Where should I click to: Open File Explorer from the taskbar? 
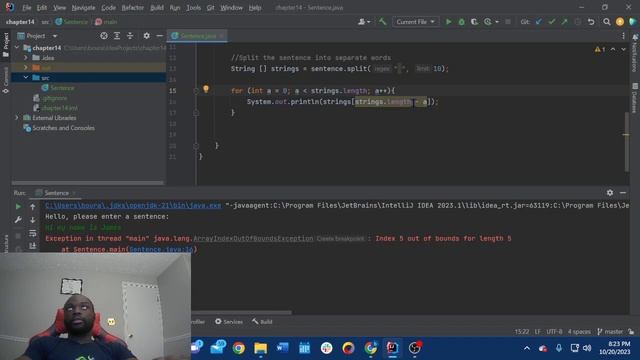260,348
